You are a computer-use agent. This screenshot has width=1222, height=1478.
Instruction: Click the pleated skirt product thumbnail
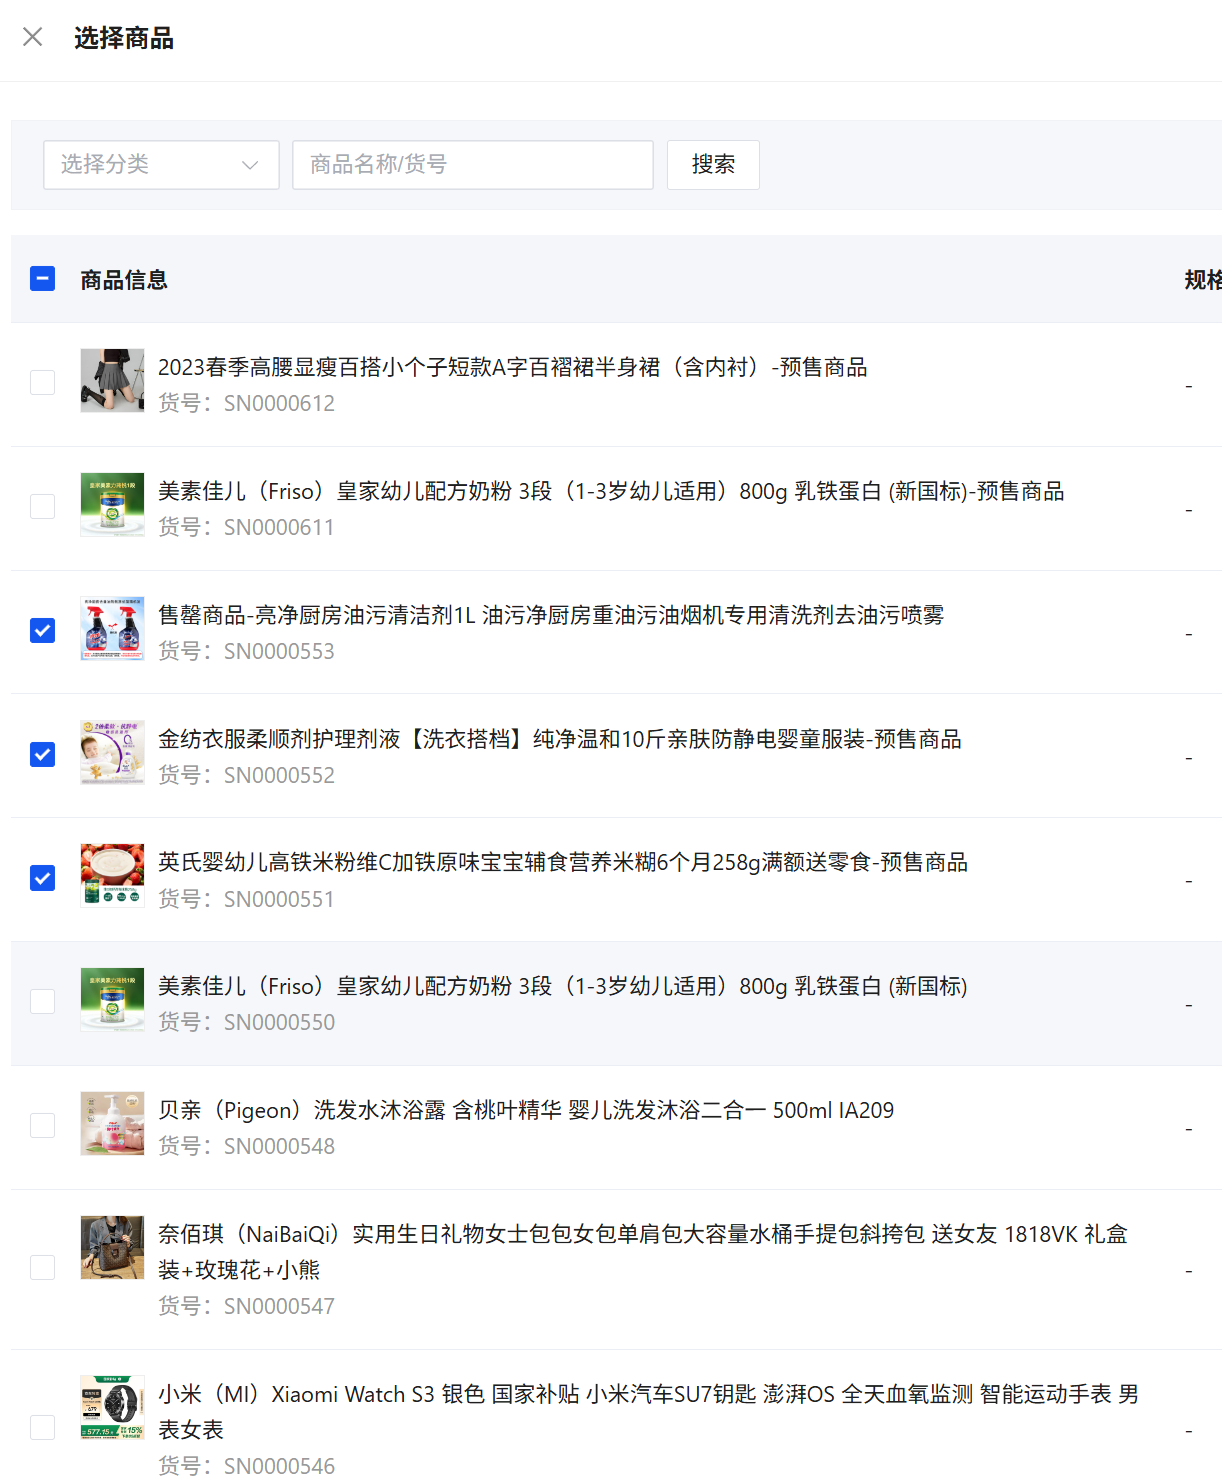112,380
